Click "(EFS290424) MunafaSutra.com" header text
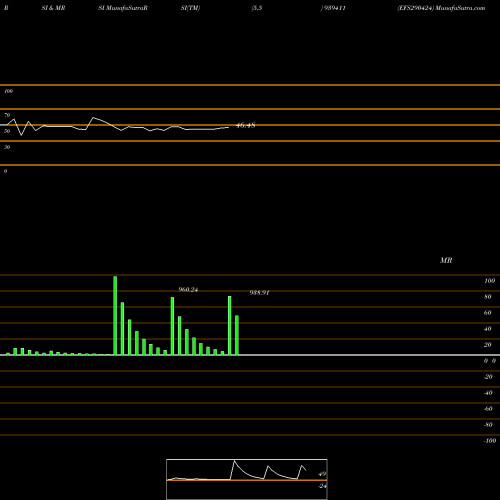 441,8
